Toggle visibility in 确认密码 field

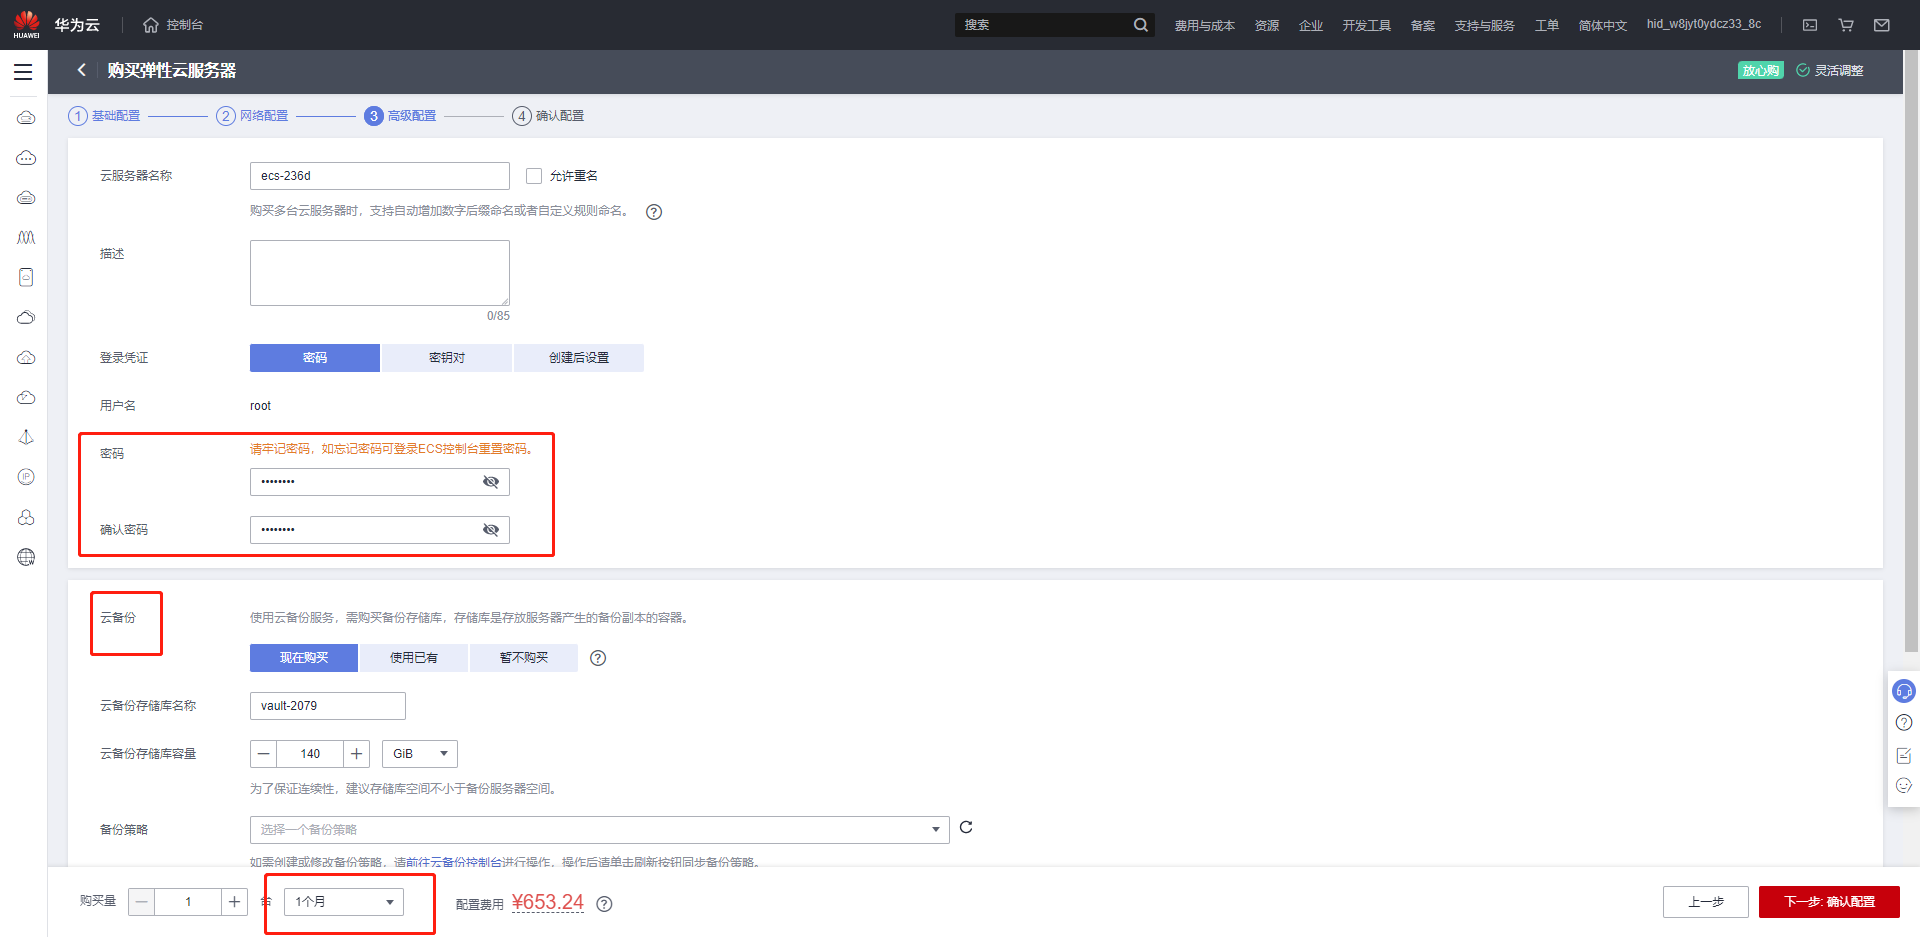490,530
